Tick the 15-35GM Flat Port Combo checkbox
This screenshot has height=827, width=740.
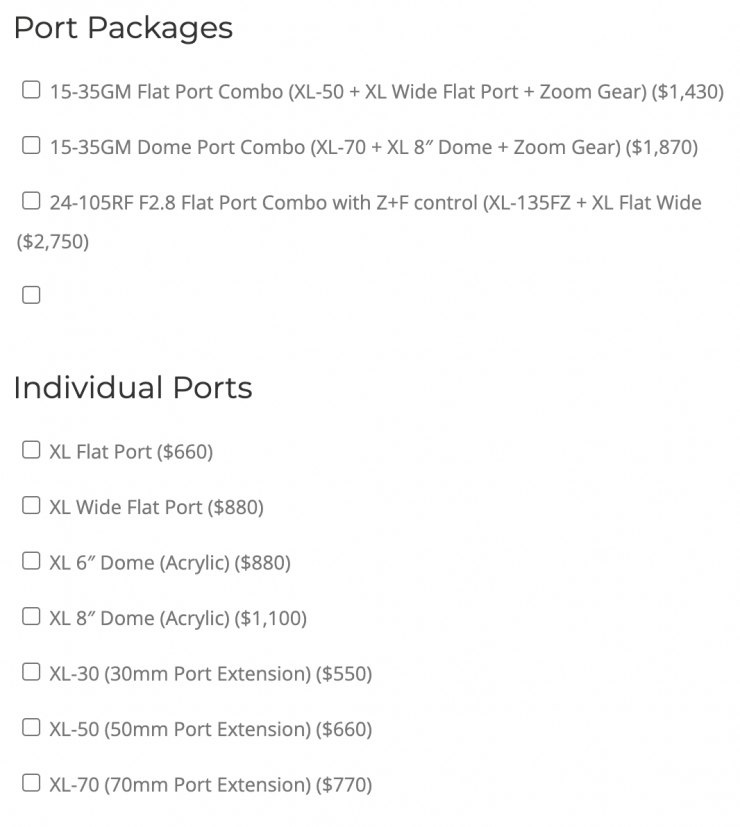[x=31, y=92]
